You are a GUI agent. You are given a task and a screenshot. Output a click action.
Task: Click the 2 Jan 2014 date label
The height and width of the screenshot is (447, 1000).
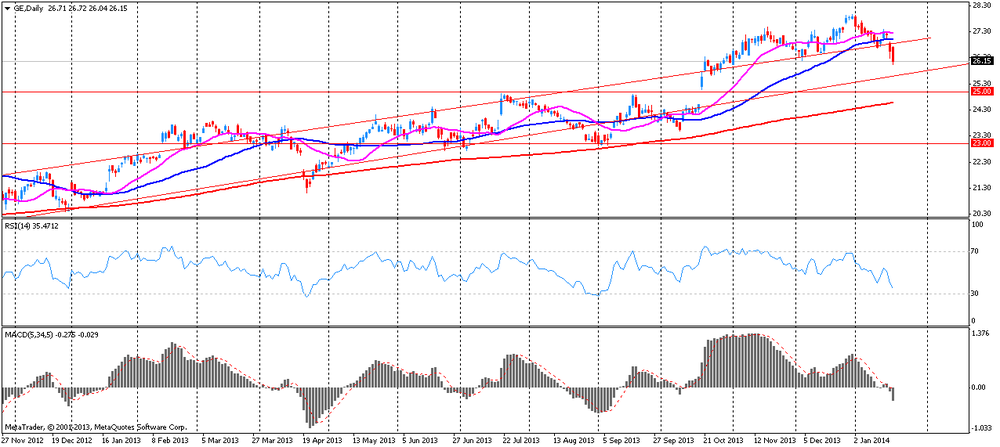(x=871, y=441)
